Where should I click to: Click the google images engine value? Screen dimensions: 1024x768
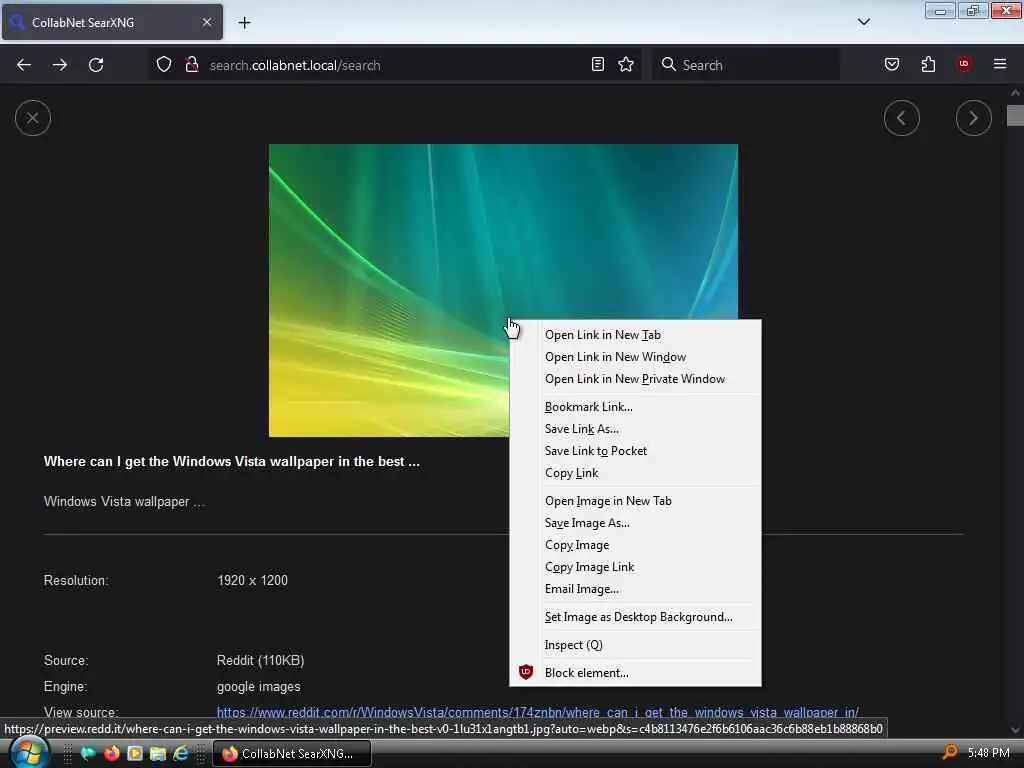[x=259, y=686]
